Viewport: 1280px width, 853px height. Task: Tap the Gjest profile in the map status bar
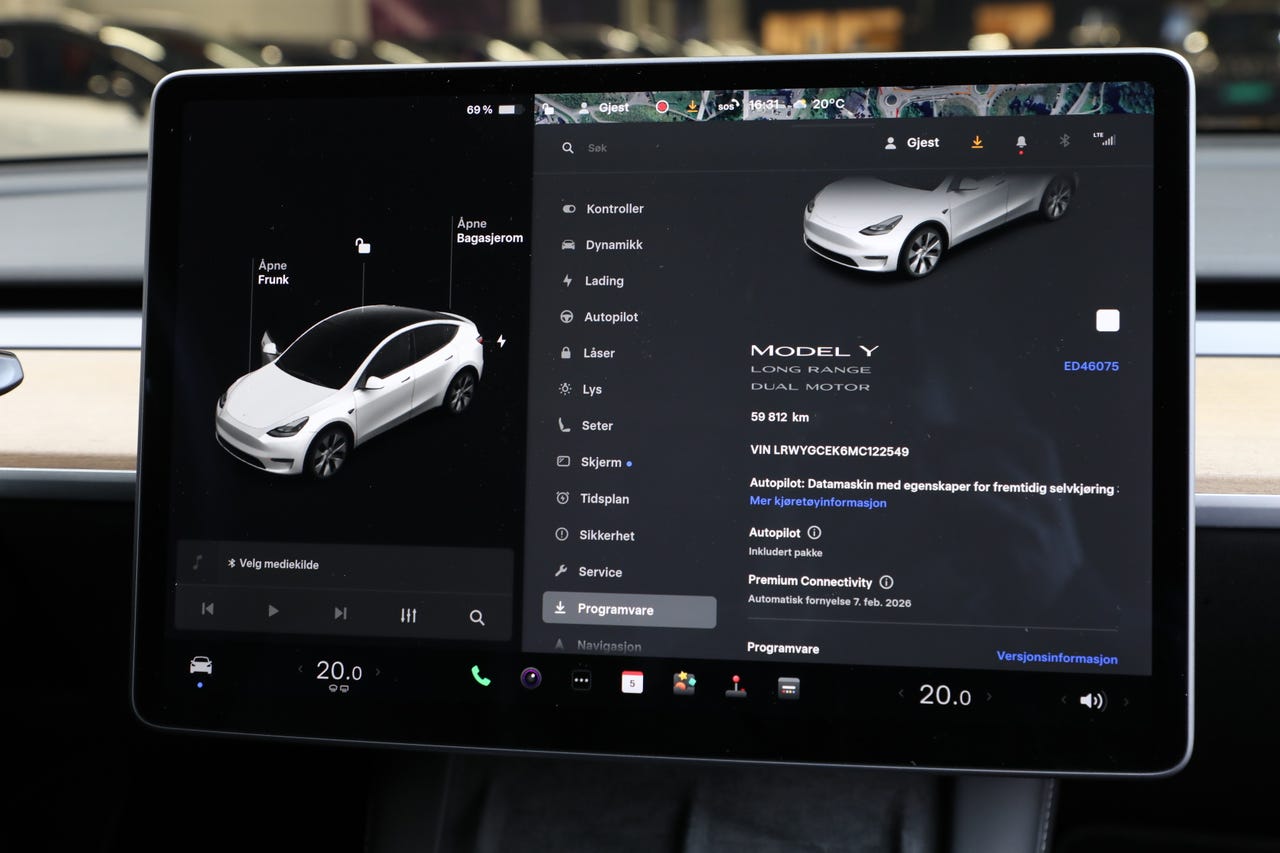coord(604,108)
